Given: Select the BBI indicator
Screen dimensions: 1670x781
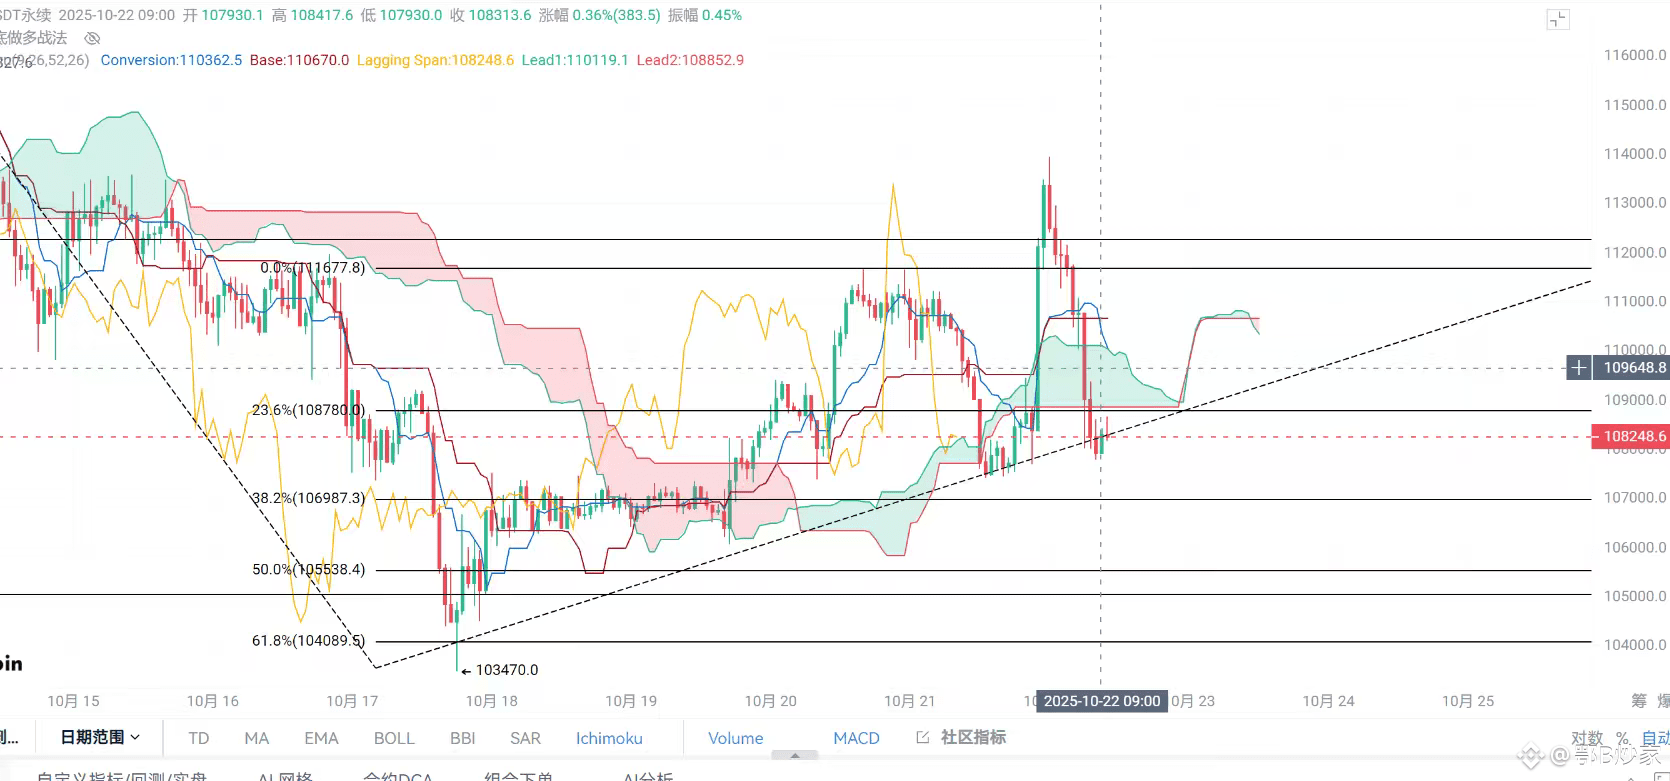Looking at the screenshot, I should click(x=463, y=738).
